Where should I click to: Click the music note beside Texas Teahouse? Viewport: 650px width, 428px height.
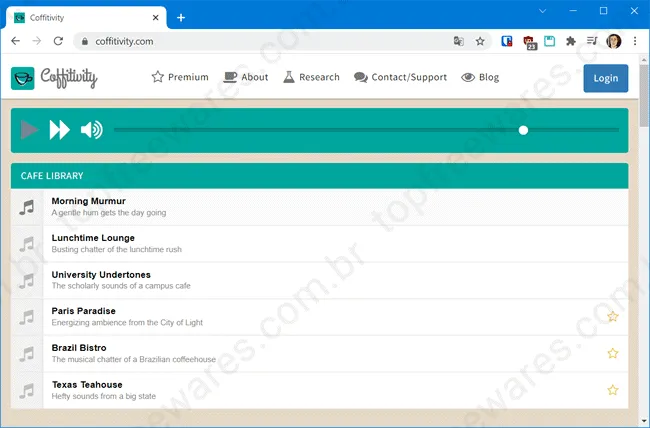click(x=27, y=391)
